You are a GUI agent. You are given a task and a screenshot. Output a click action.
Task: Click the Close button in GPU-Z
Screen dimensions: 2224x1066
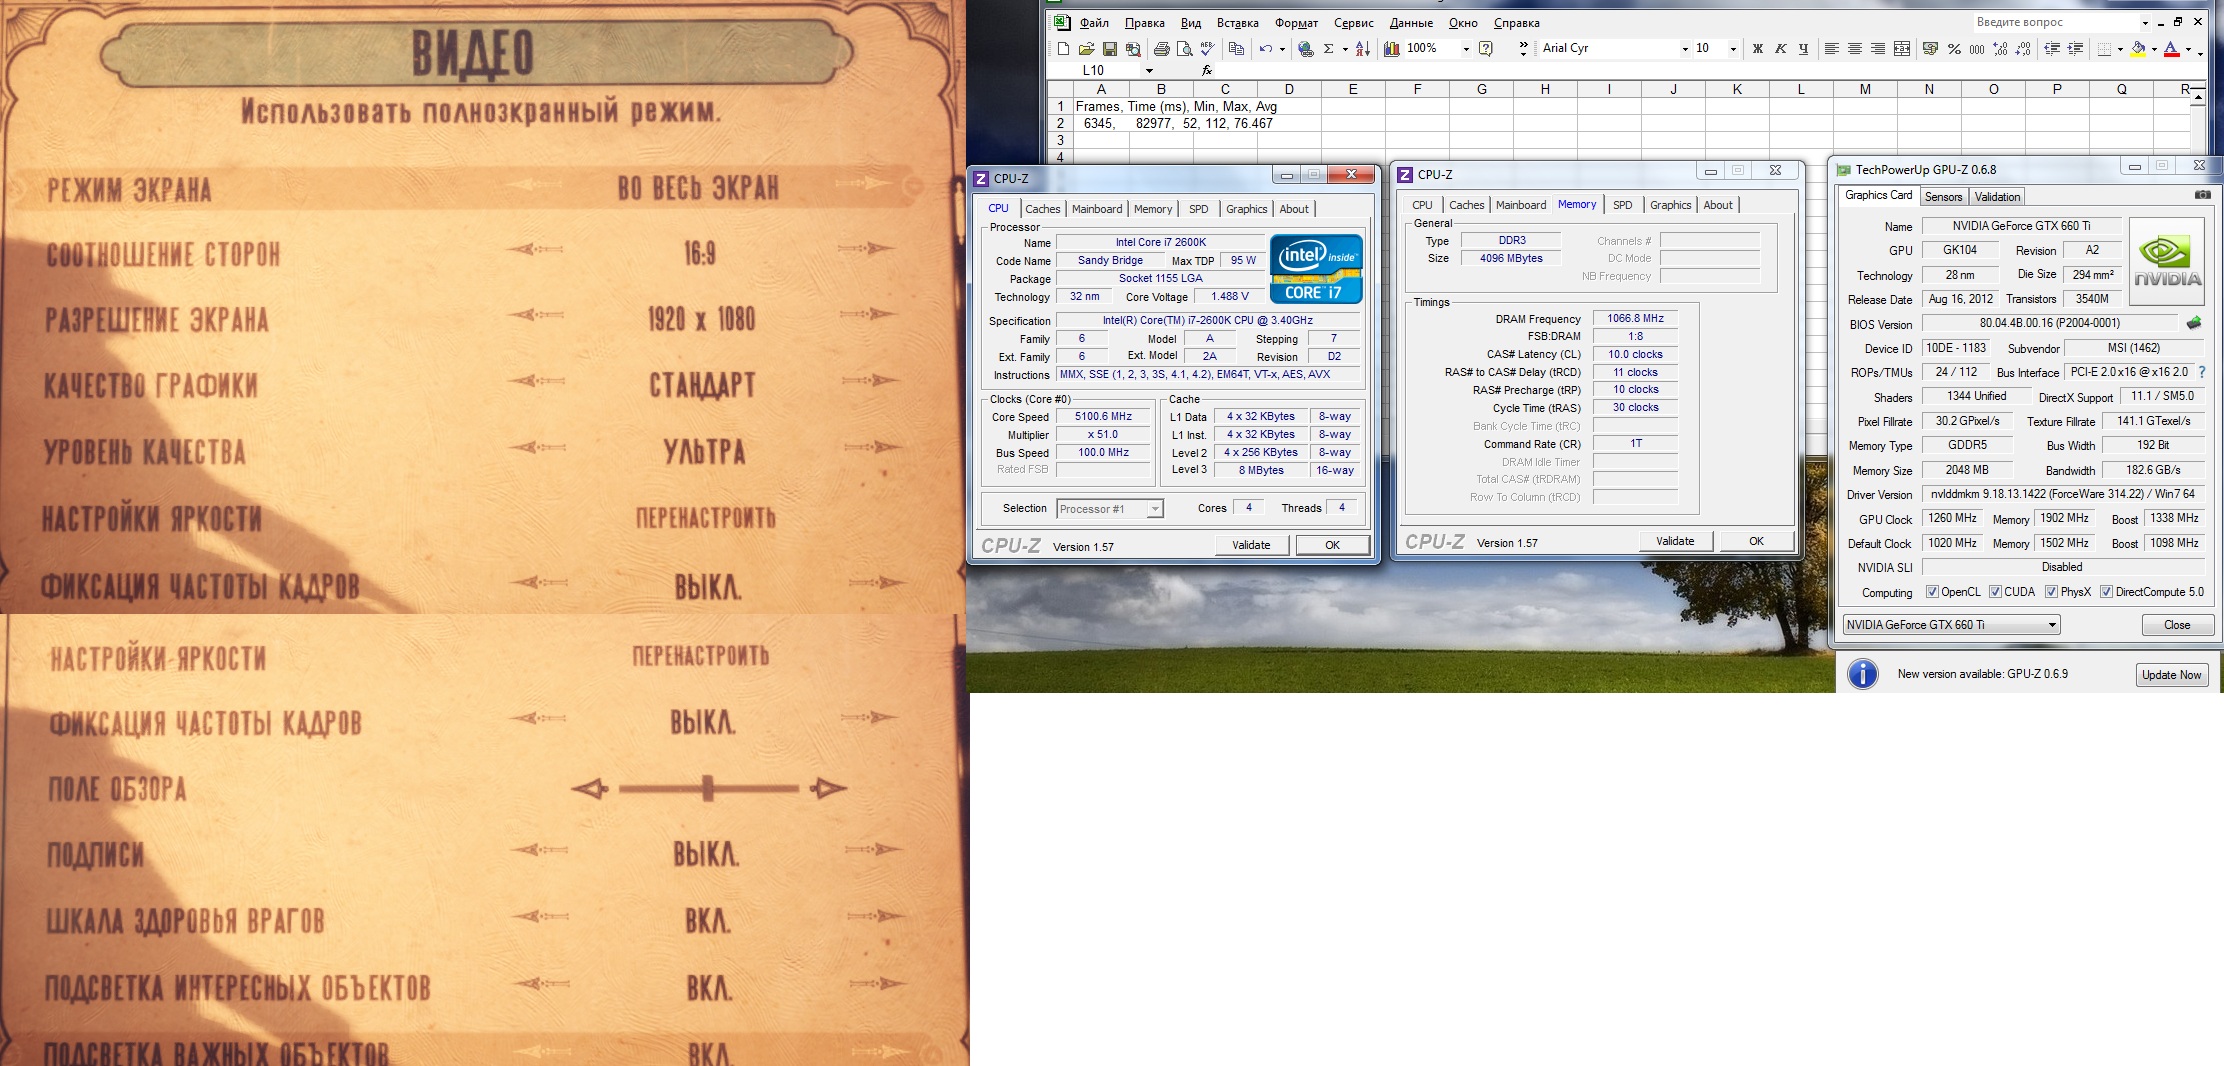[2177, 625]
